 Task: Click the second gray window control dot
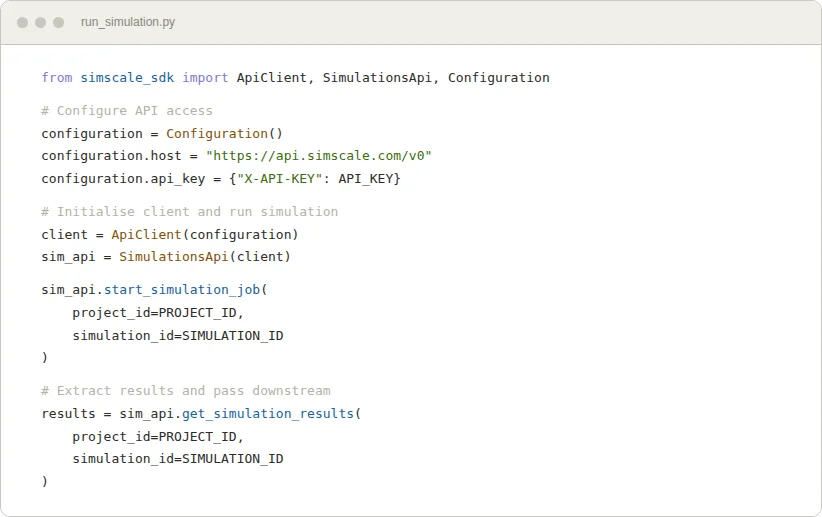pyautogui.click(x=40, y=23)
